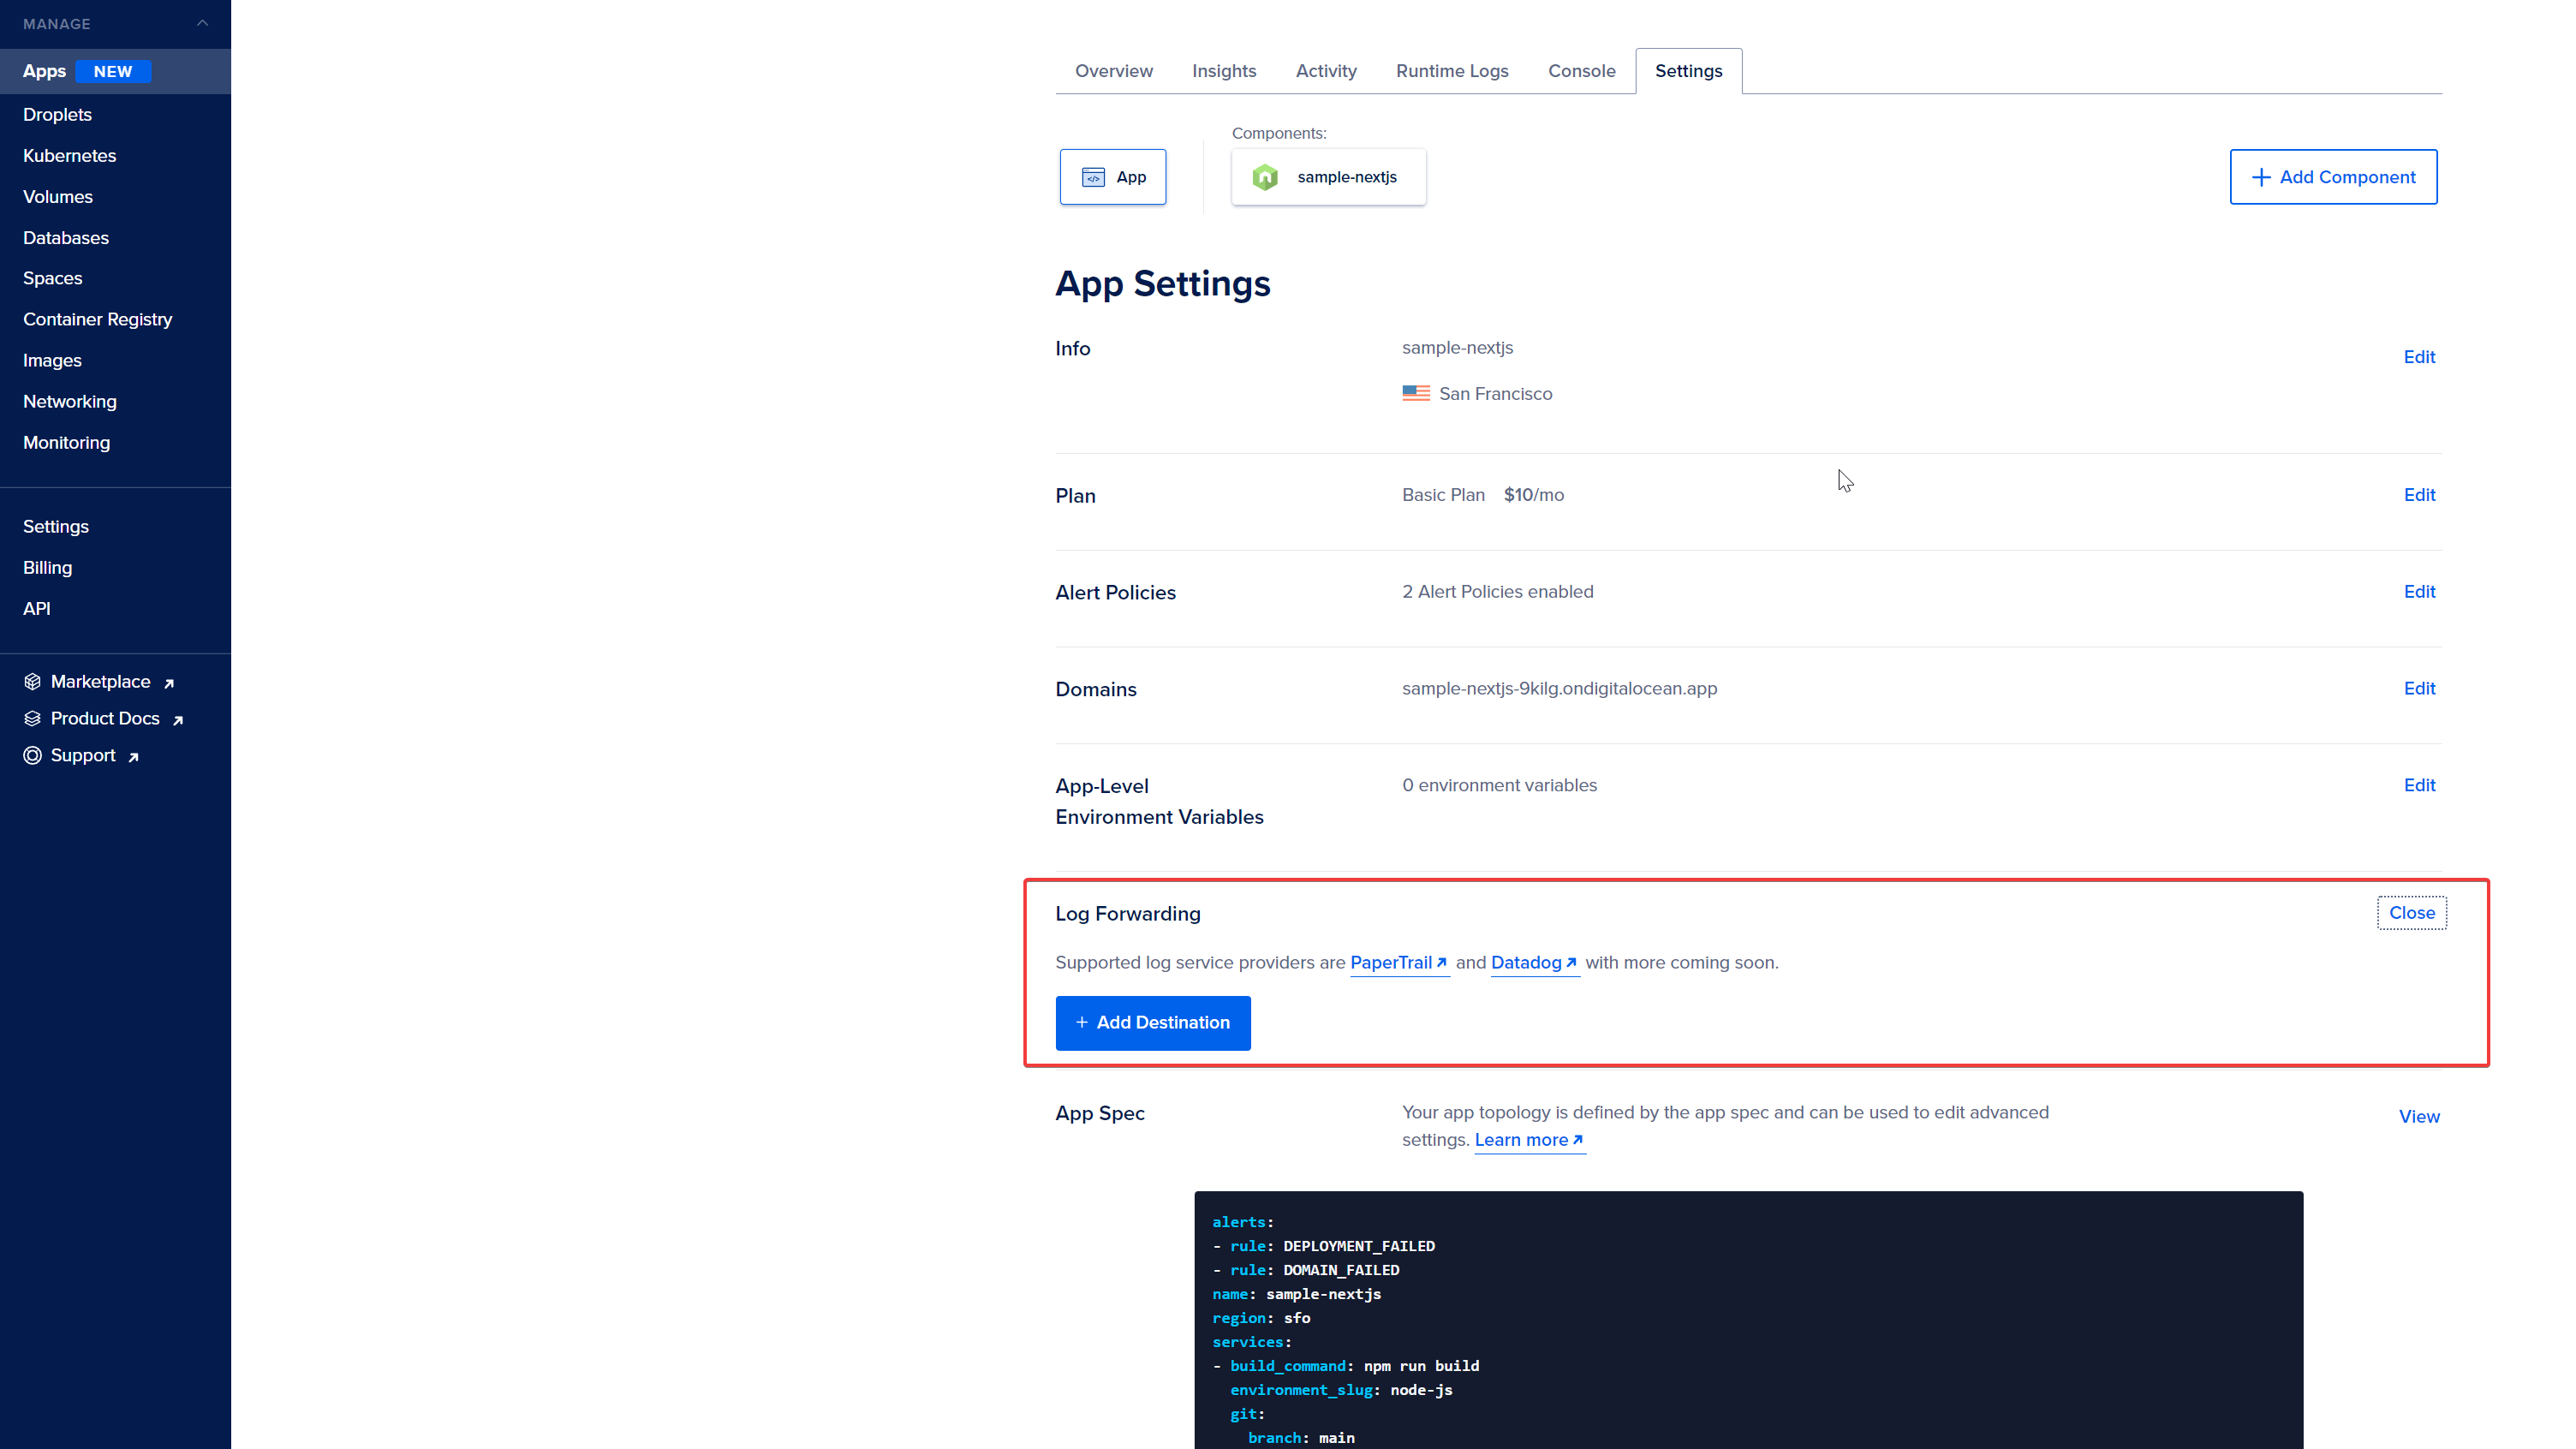Select the App component icon

(x=1093, y=177)
